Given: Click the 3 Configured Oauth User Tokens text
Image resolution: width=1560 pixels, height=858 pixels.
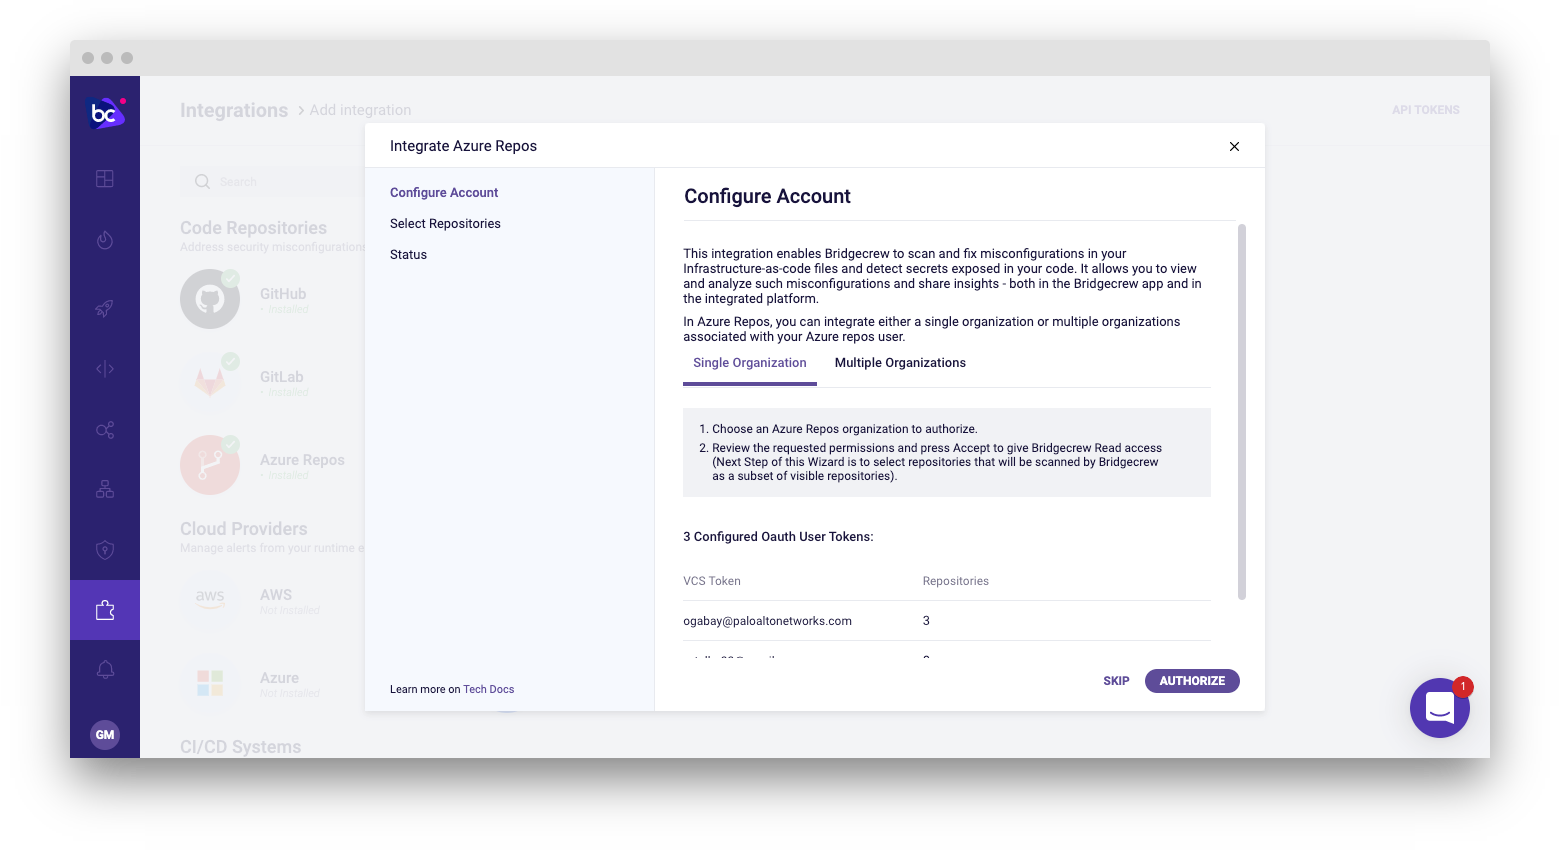Looking at the screenshot, I should pos(778,537).
